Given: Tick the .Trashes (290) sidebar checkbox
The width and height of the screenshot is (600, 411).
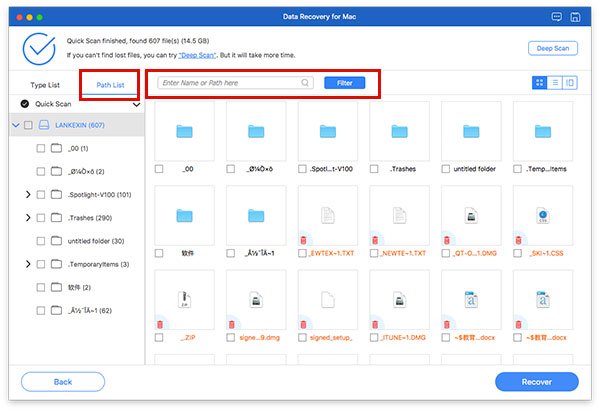Looking at the screenshot, I should (x=41, y=218).
